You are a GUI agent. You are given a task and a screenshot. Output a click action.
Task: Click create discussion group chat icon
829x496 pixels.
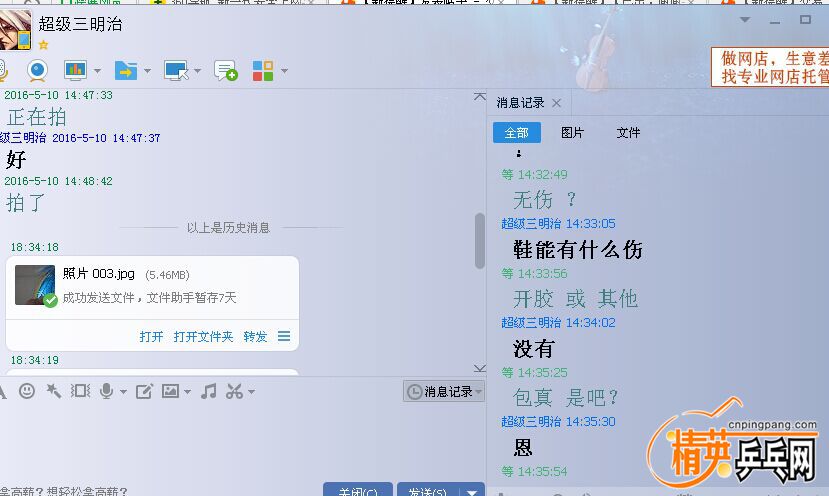click(x=226, y=71)
